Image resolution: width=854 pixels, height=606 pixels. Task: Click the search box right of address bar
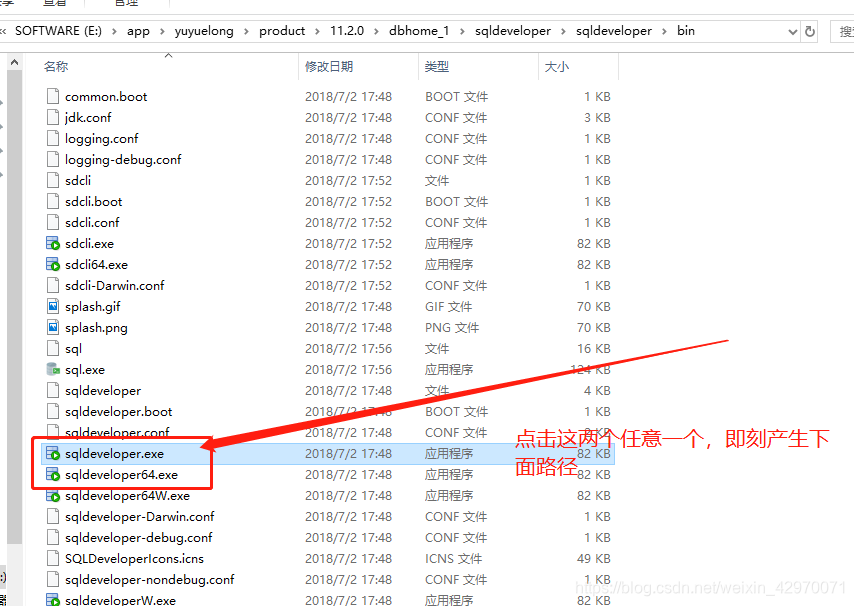[x=842, y=32]
